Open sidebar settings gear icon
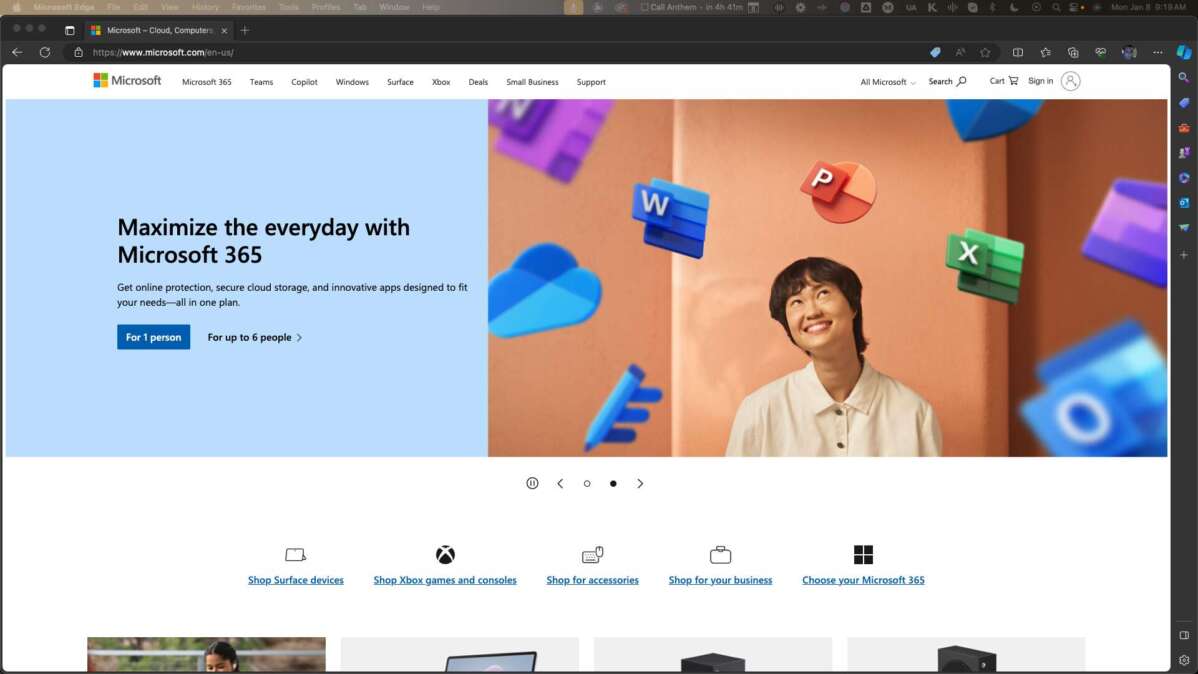 click(x=1183, y=660)
